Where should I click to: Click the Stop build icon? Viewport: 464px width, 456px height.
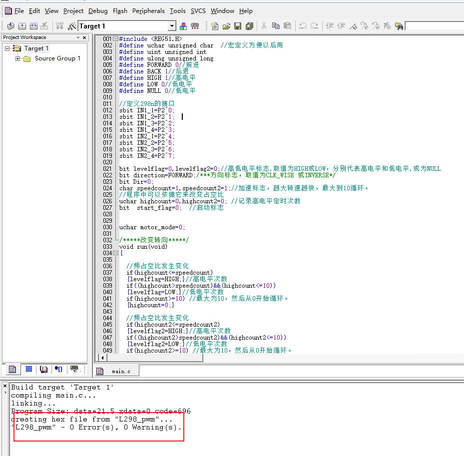(45, 26)
